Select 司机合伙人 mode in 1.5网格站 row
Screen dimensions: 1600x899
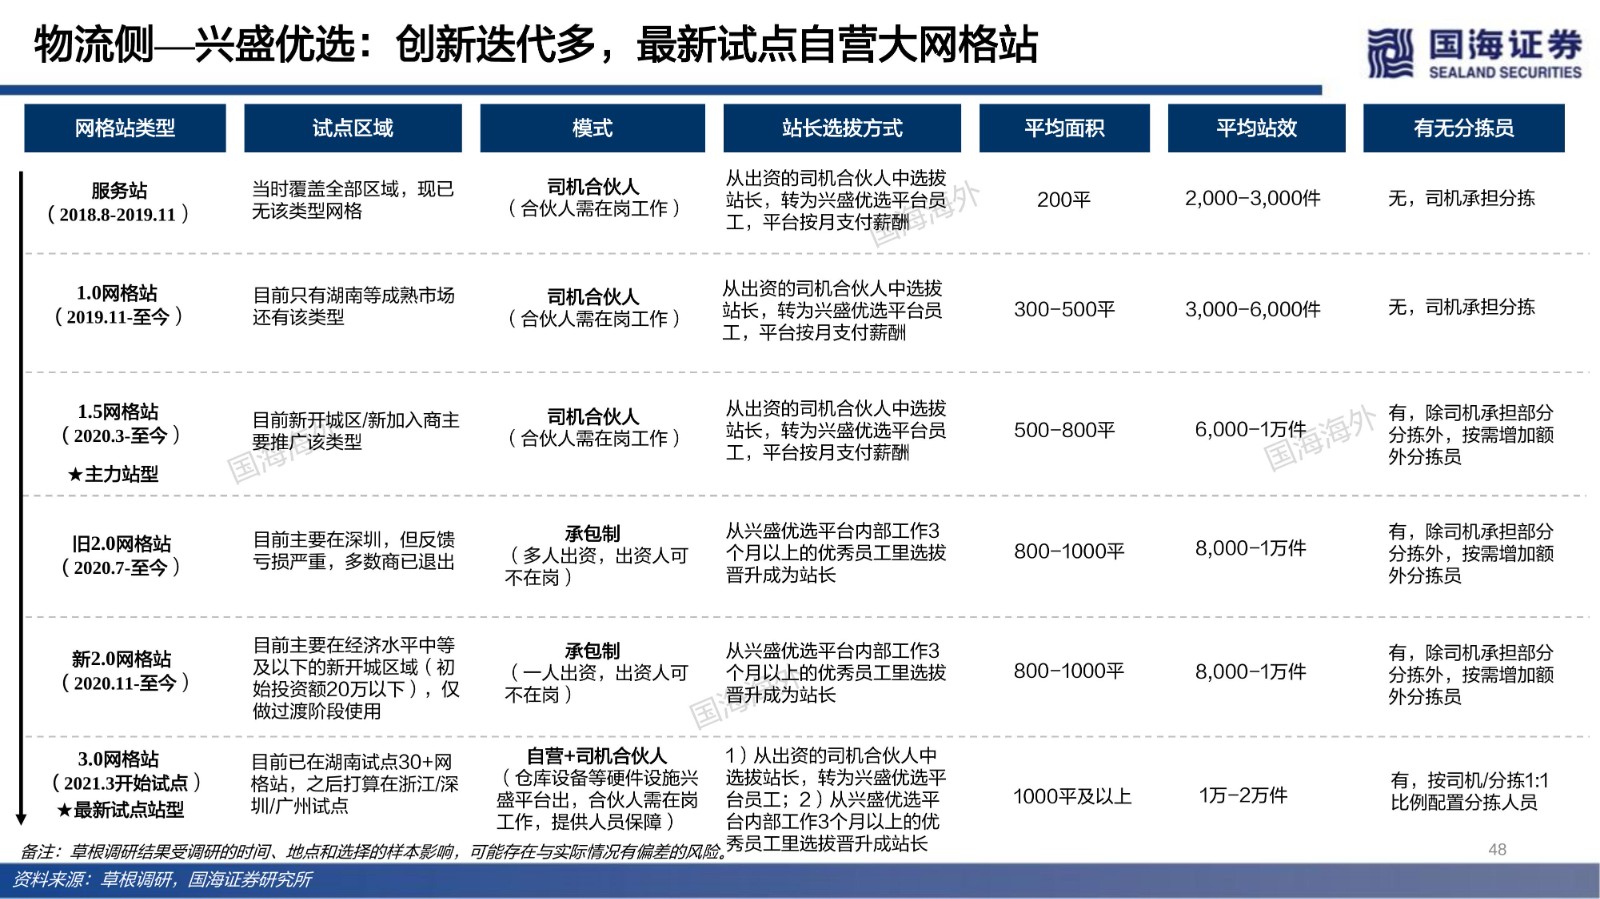593,427
